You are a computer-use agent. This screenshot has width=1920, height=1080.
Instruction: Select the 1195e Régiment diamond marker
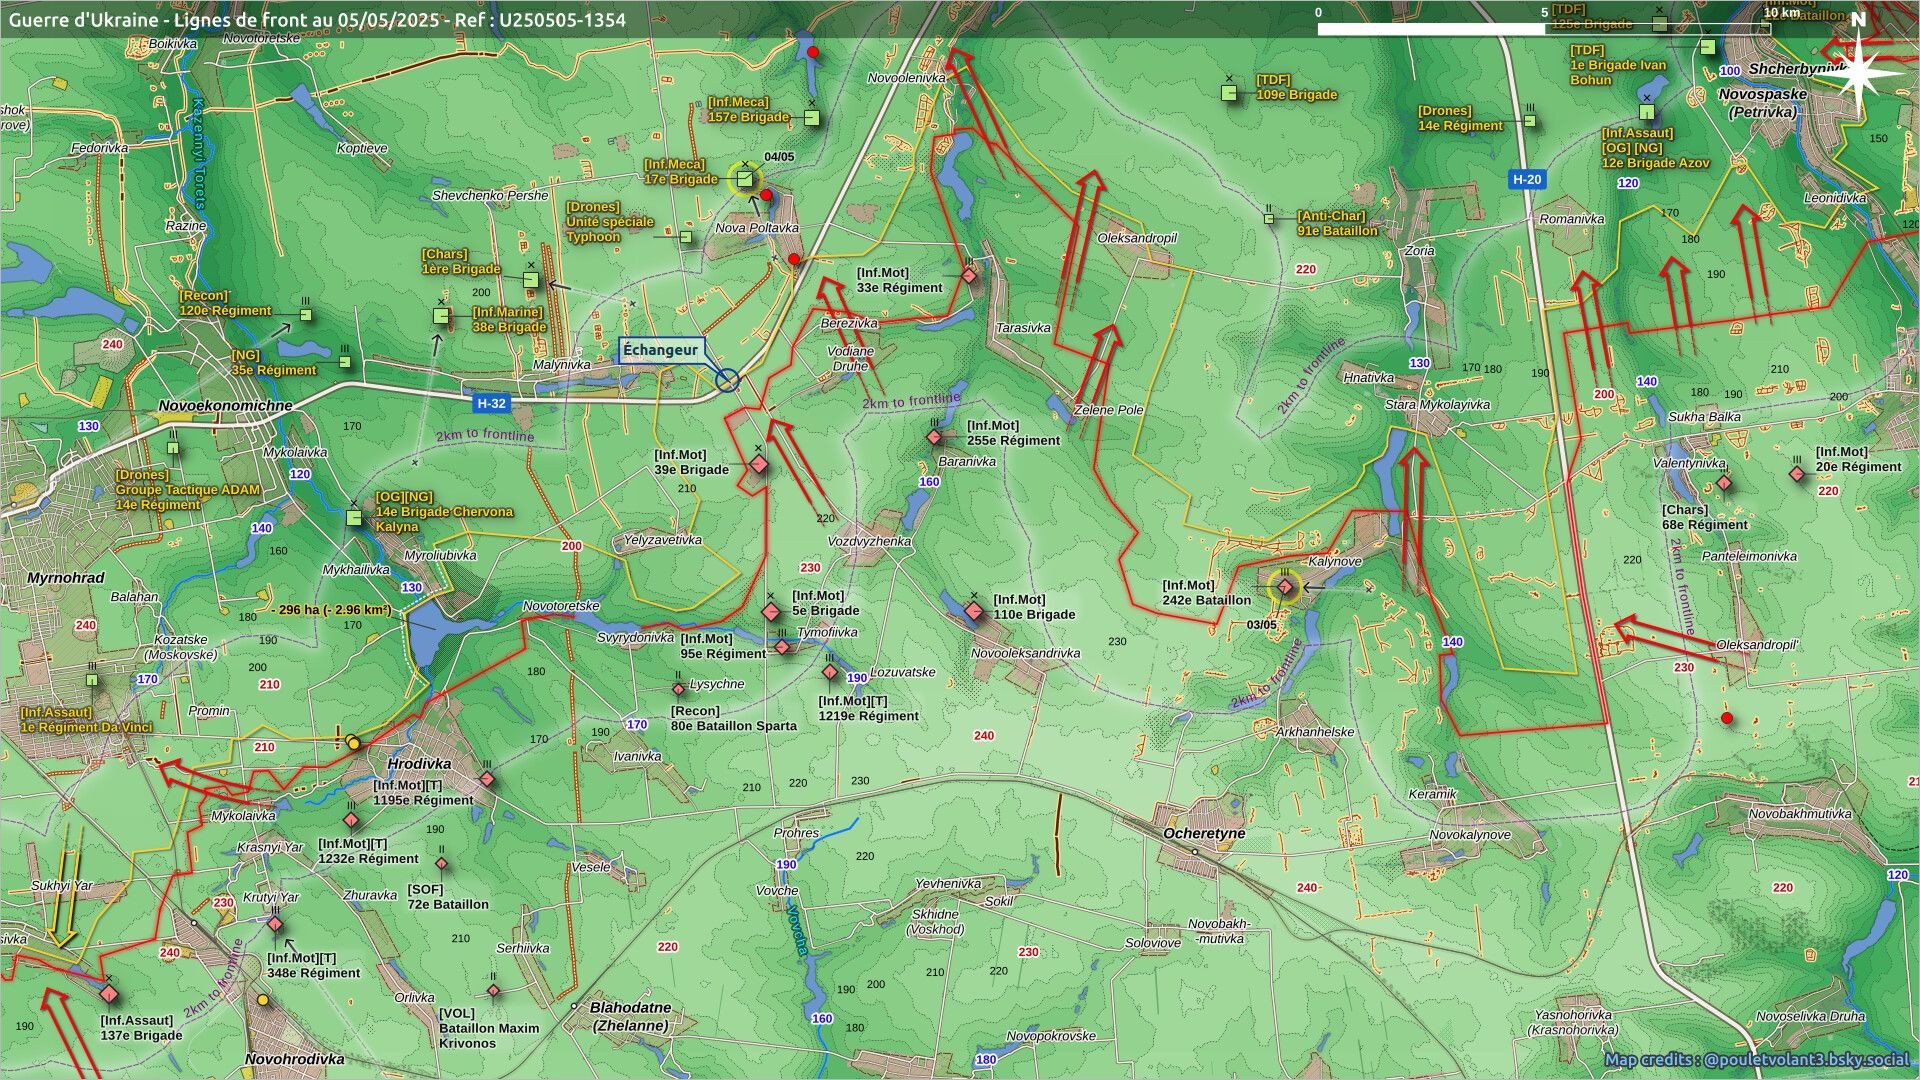pos(487,779)
